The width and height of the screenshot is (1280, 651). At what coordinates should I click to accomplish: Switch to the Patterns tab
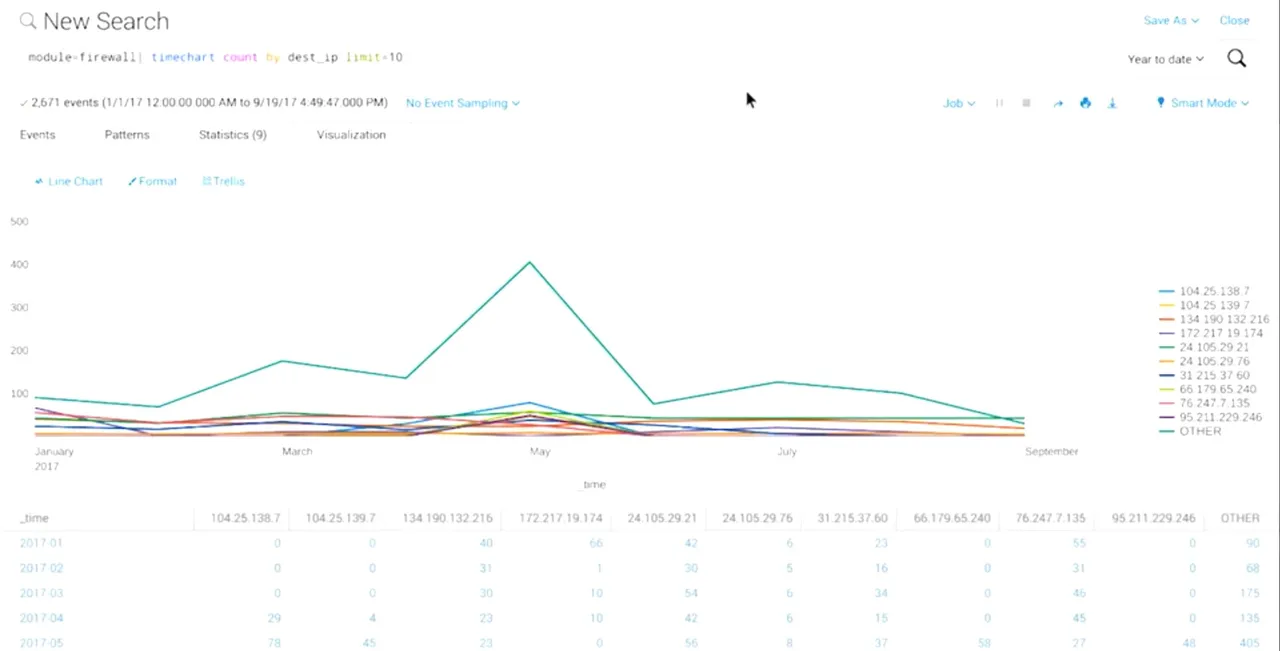click(127, 134)
